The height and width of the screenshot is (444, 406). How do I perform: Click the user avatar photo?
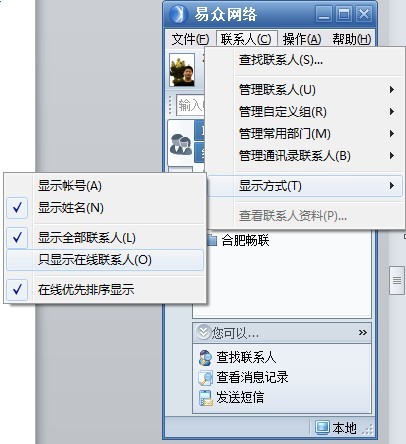pos(182,70)
